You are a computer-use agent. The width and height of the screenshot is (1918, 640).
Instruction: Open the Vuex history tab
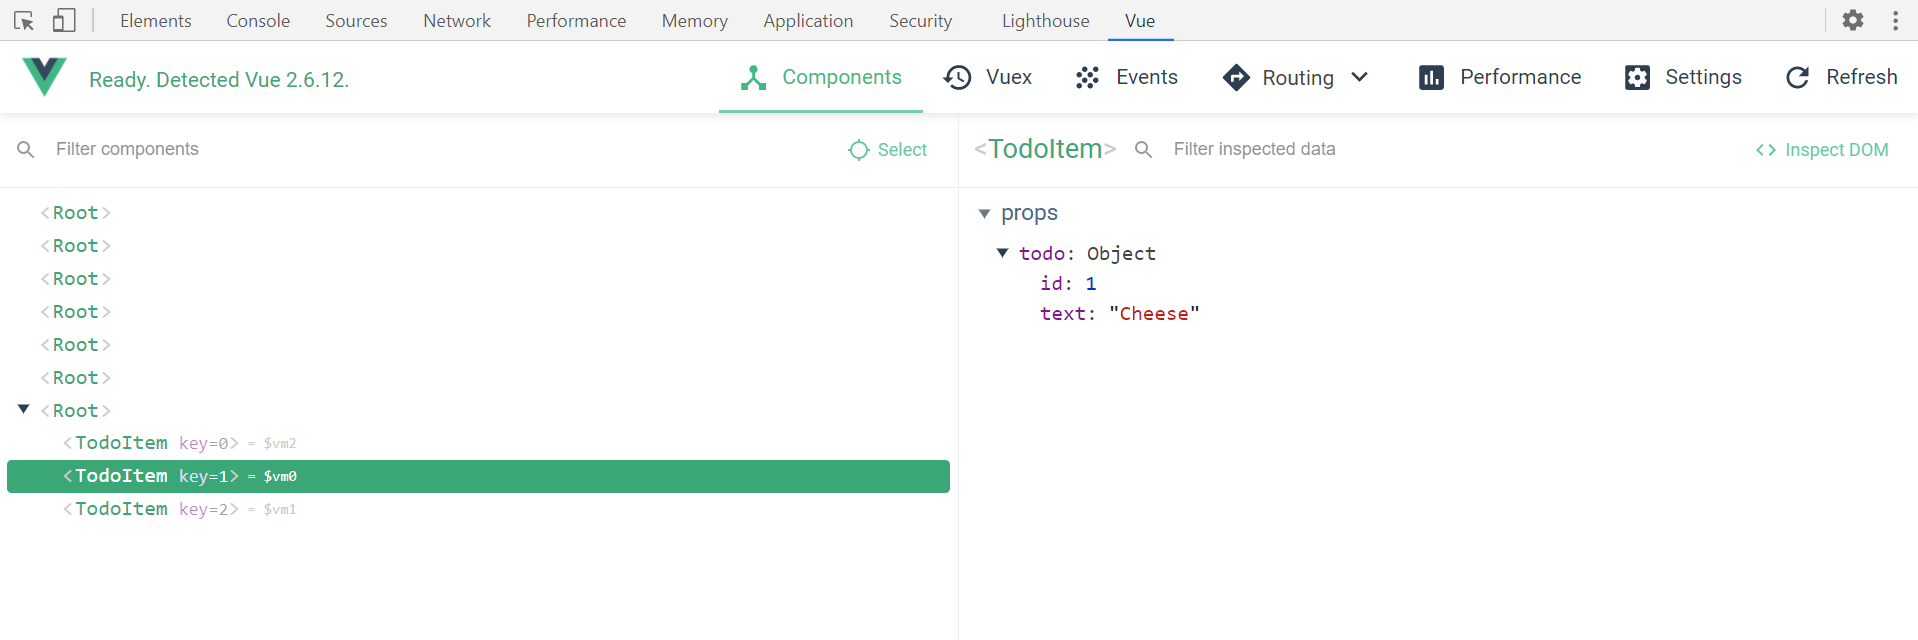(x=988, y=77)
